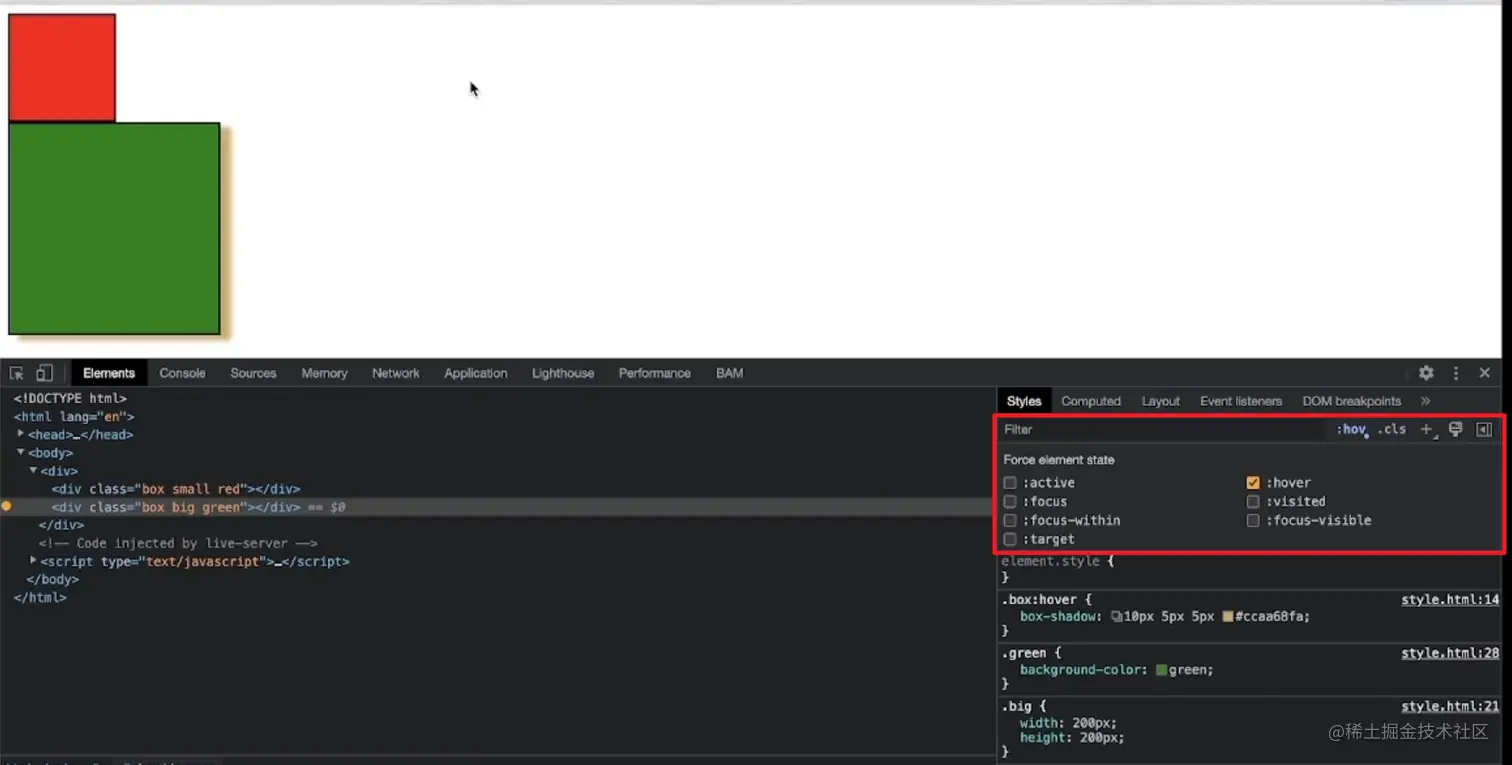Open DevTools settings gear
This screenshot has width=1512, height=765.
pyautogui.click(x=1426, y=373)
